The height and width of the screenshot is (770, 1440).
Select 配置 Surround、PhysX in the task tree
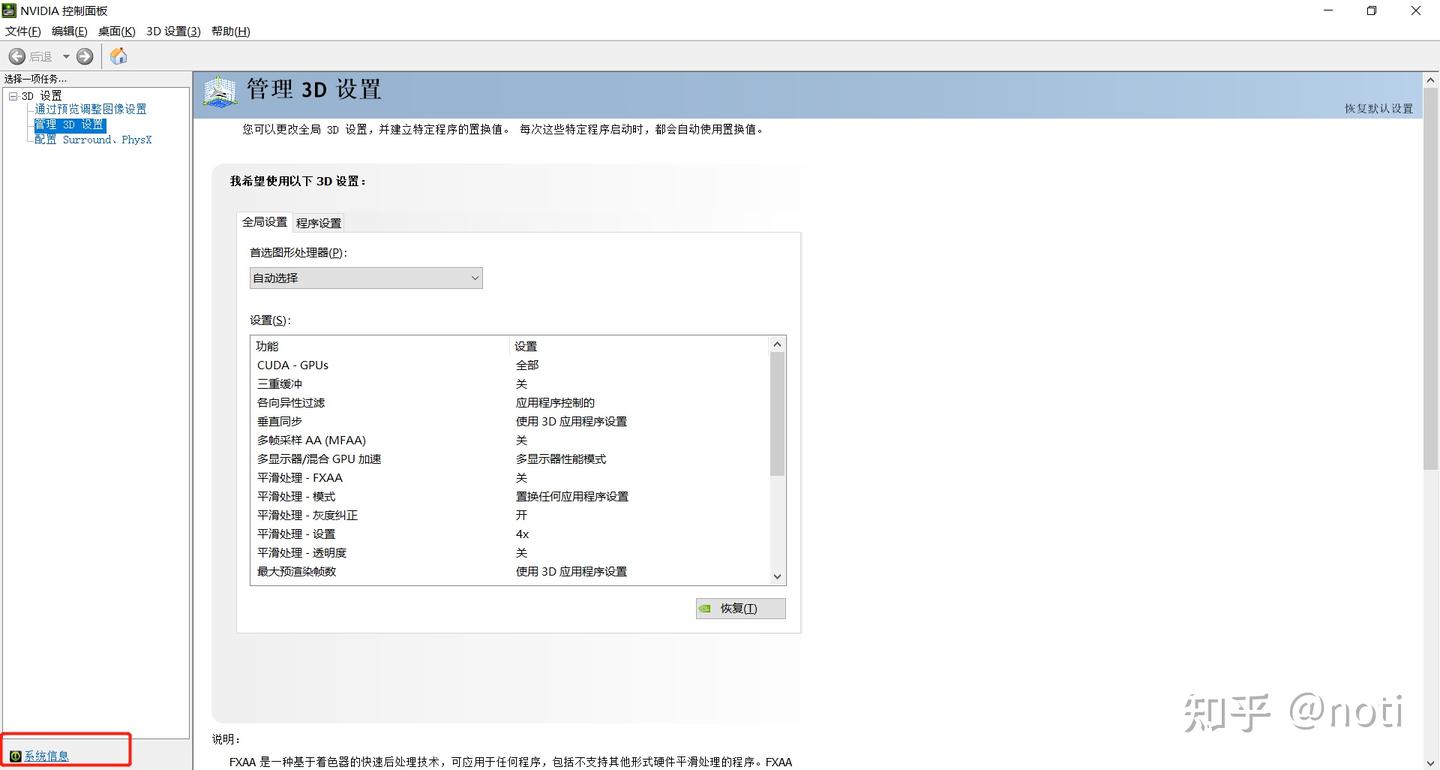93,140
